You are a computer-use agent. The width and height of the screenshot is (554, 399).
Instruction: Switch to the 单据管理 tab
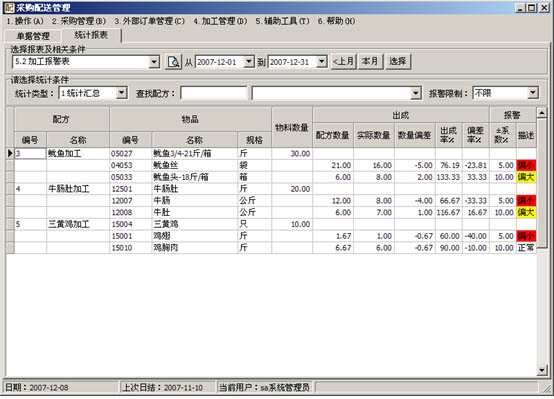(33, 36)
